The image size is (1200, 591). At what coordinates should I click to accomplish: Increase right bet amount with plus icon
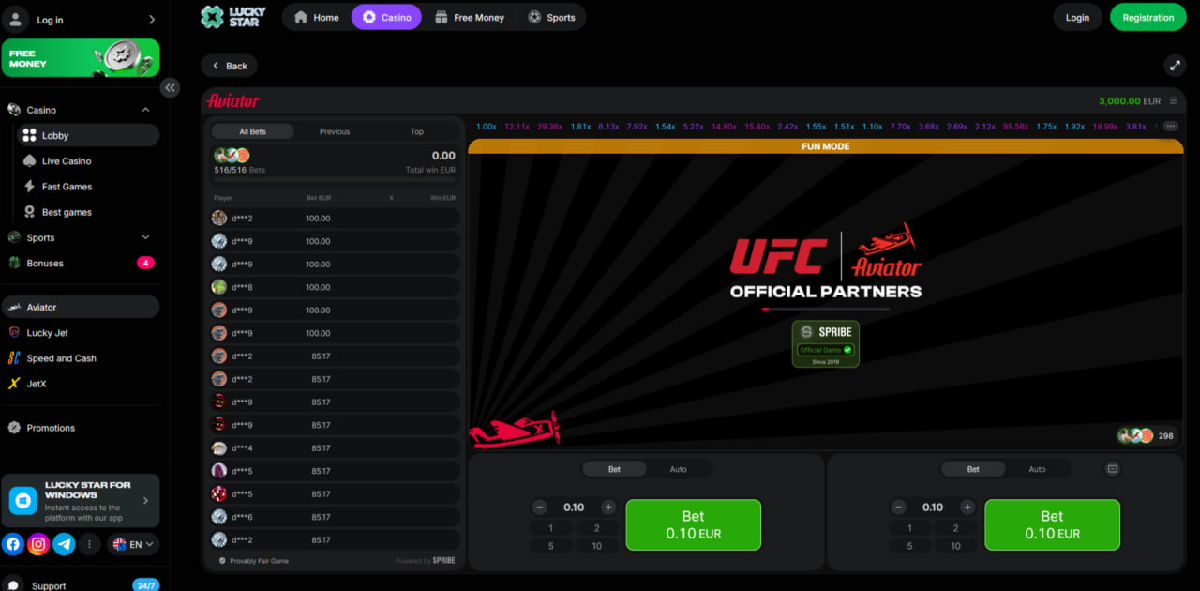967,507
